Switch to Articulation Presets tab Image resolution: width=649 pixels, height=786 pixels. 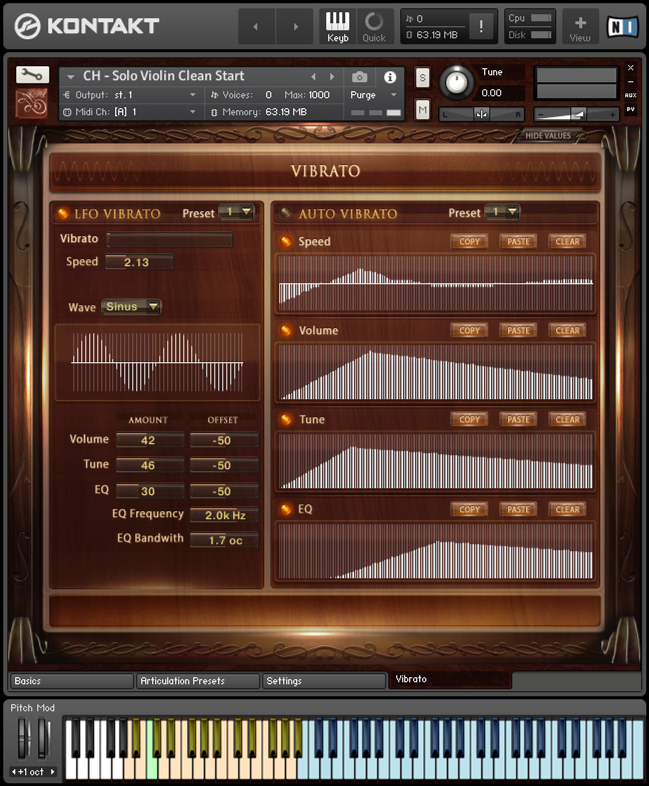[198, 681]
